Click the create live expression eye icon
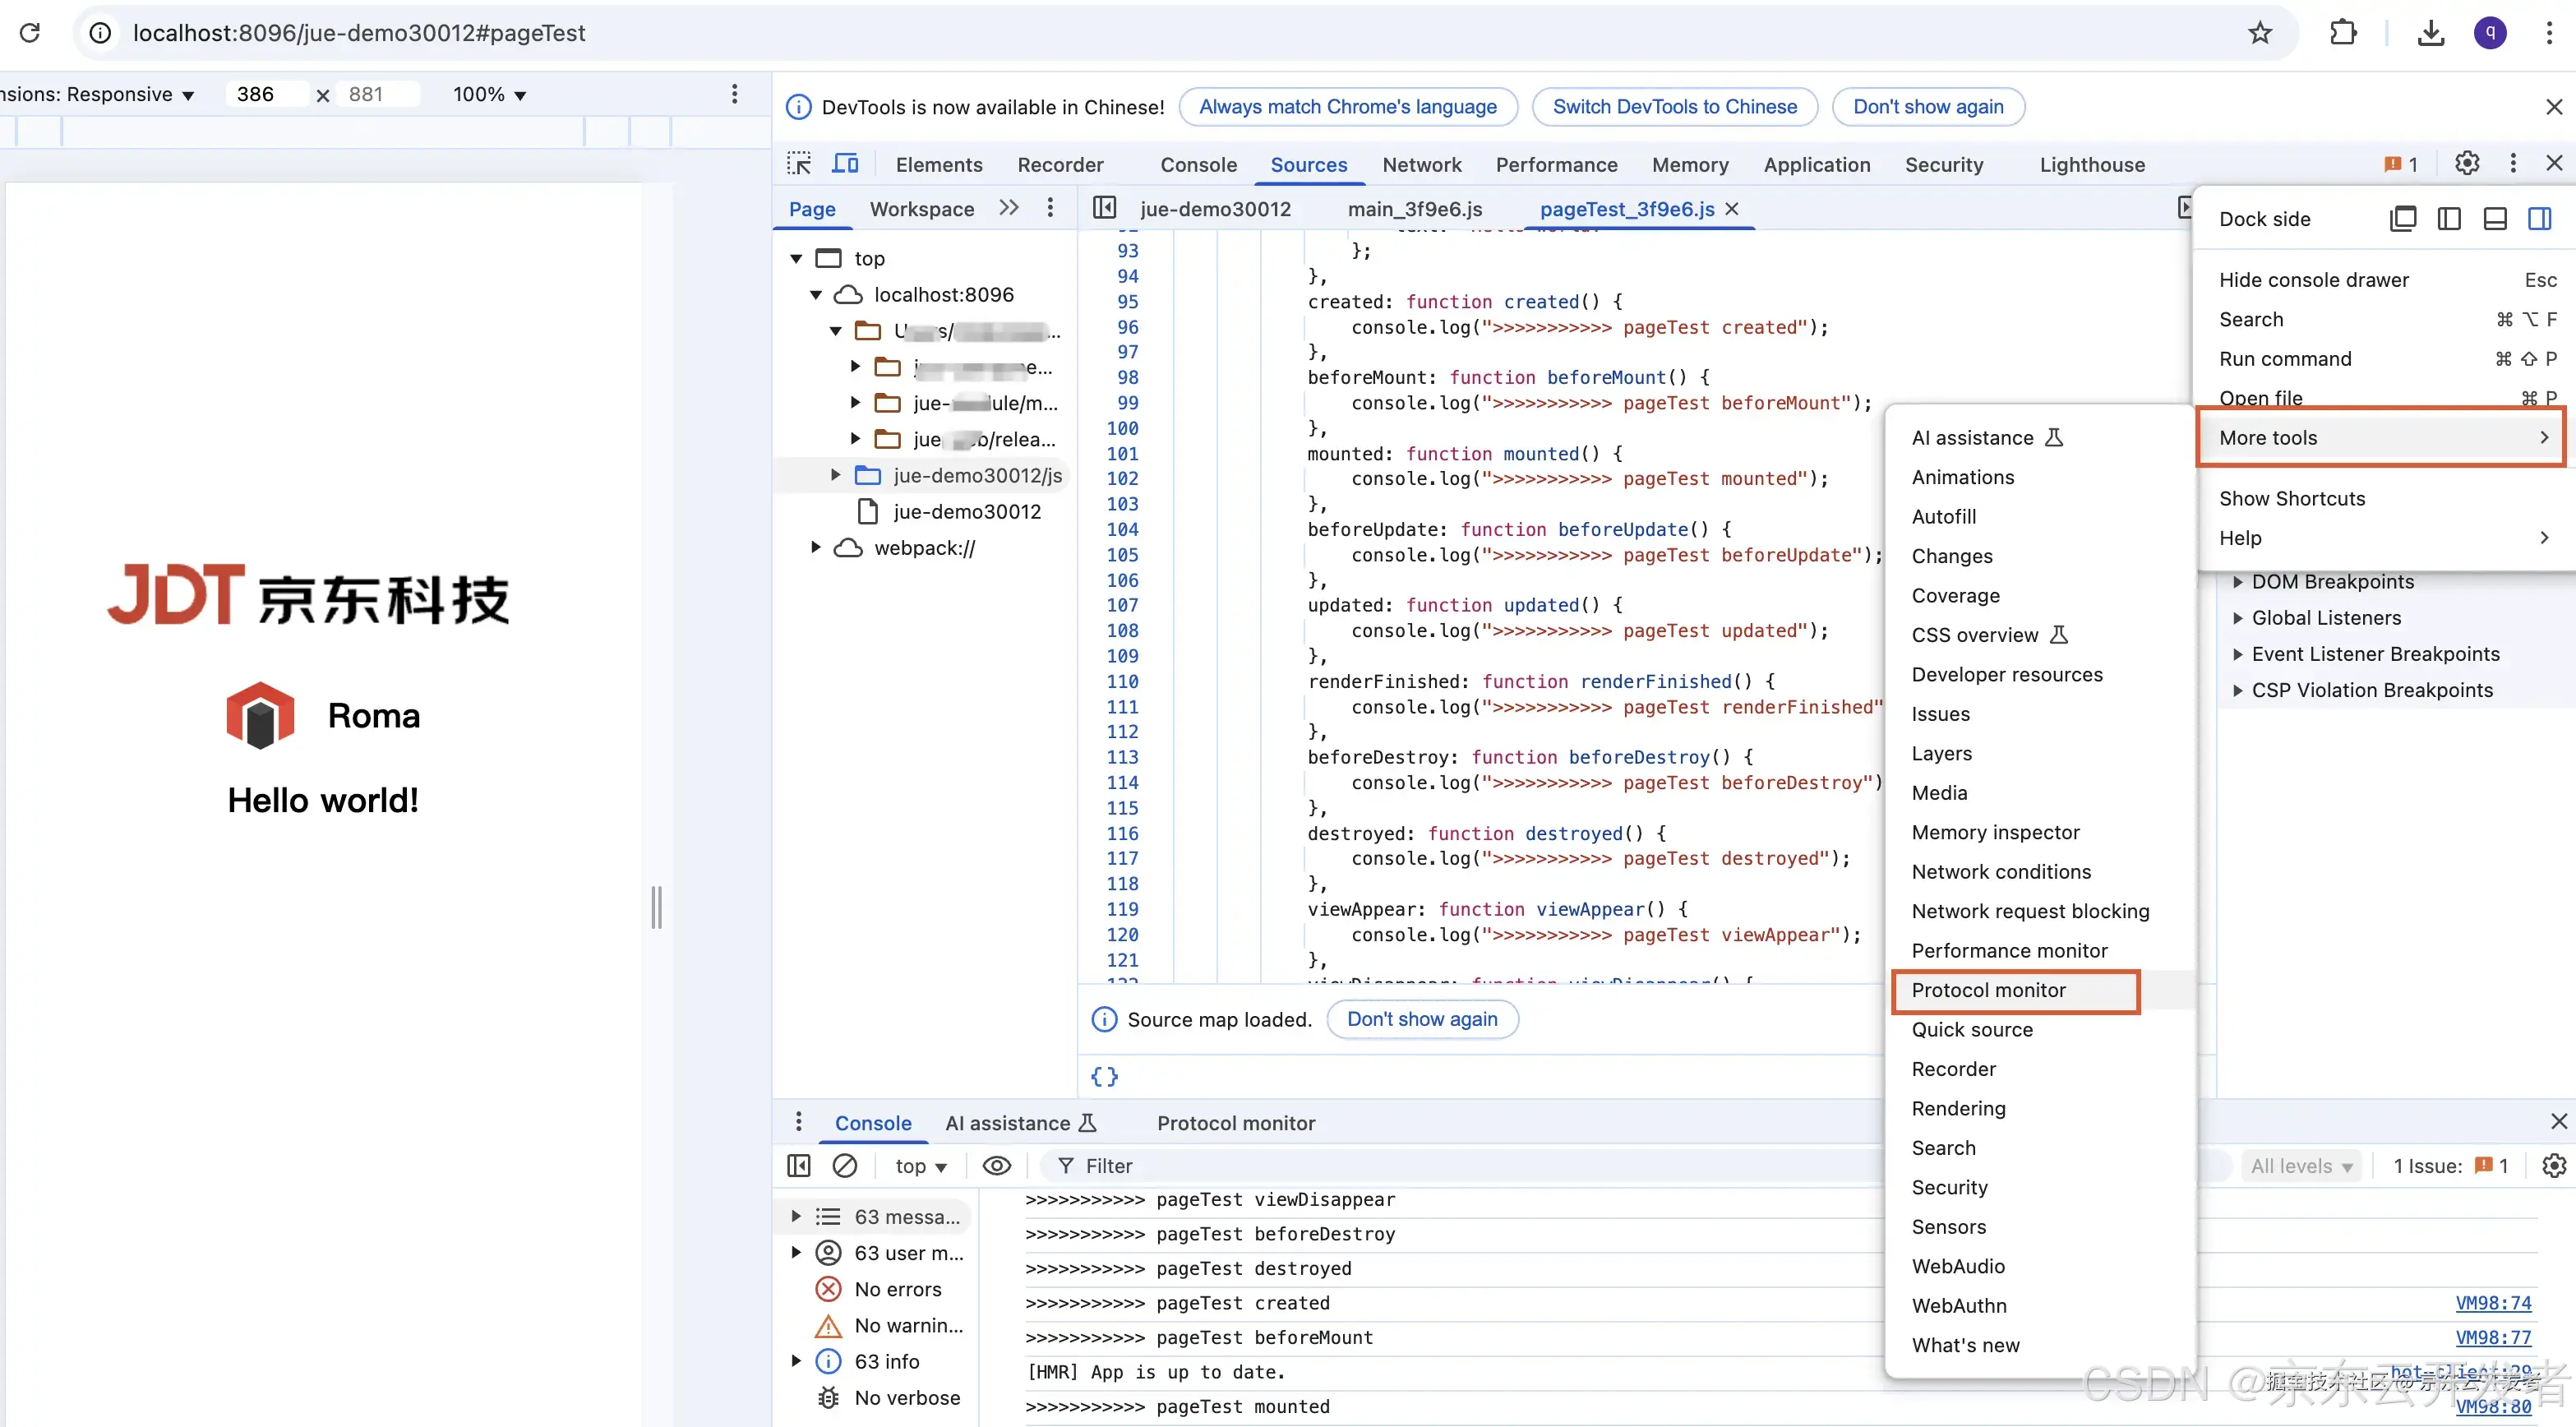Screen dimensions: 2576x1427 [x=997, y=1166]
